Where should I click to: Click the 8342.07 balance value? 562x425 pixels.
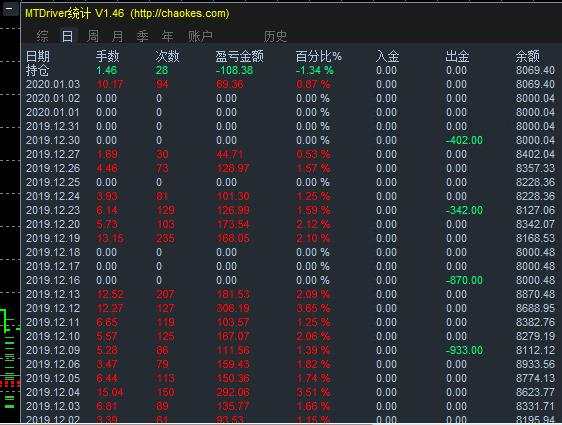(x=535, y=224)
